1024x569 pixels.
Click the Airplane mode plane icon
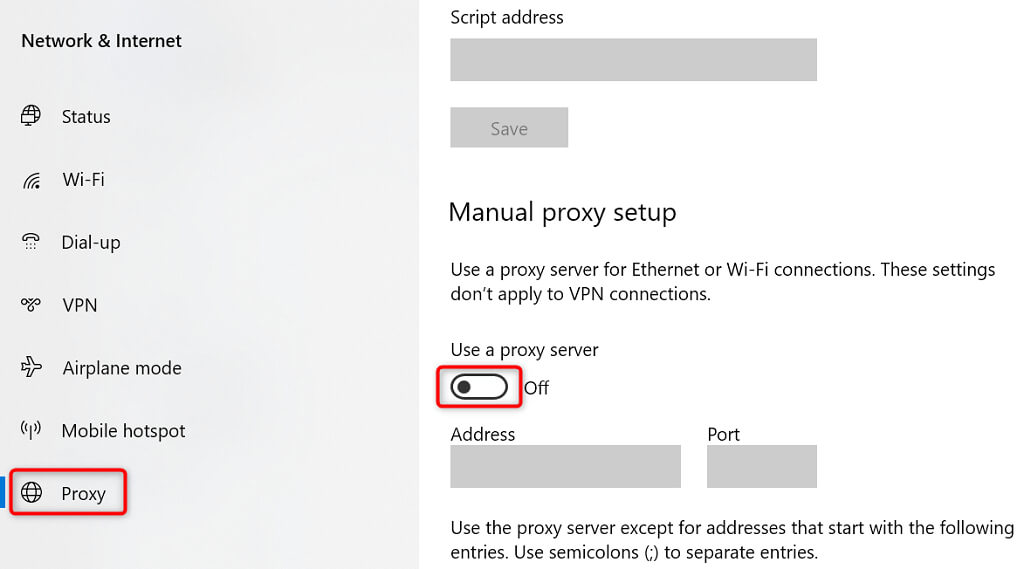point(31,368)
